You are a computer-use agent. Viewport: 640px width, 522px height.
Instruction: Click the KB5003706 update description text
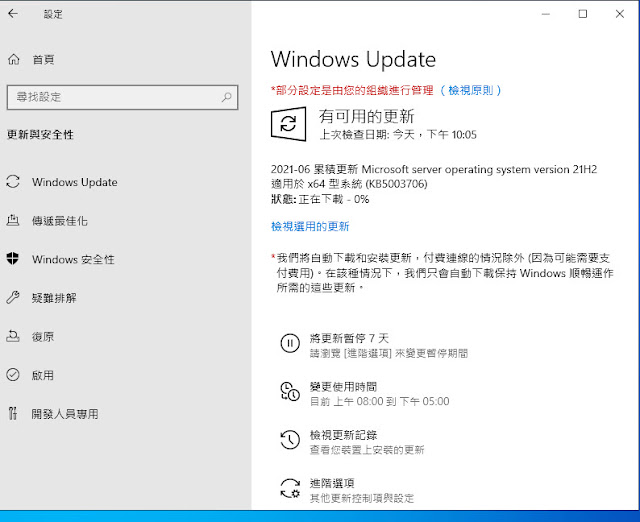434,176
